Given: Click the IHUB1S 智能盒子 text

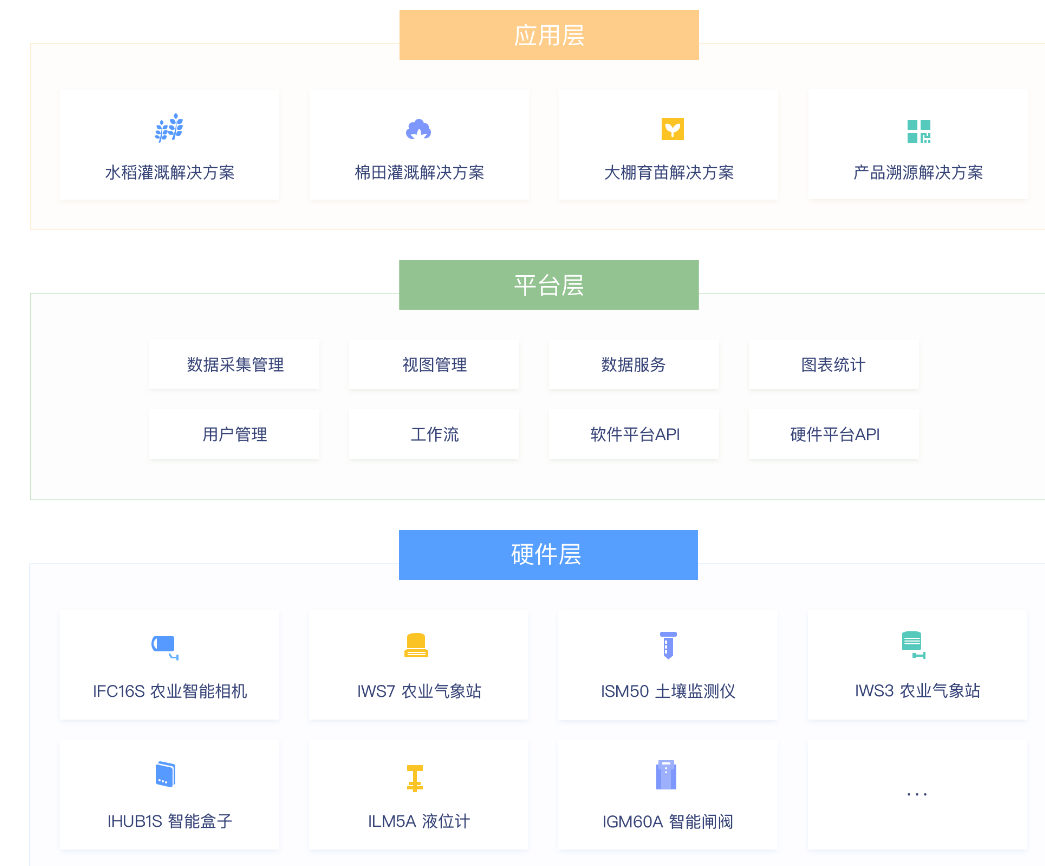Looking at the screenshot, I should click(x=170, y=821).
